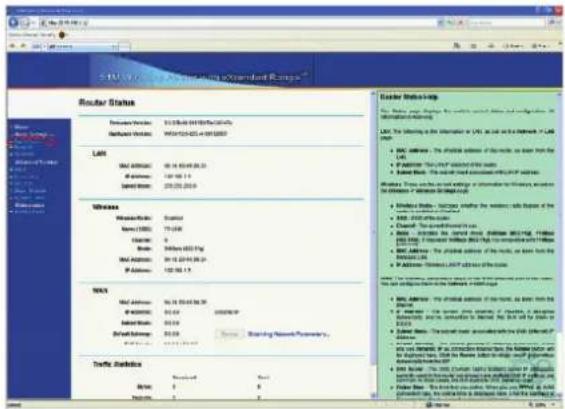This screenshot has width=565, height=409.
Task: Open Advanced Settings in the router sidebar
Action: click(36, 163)
